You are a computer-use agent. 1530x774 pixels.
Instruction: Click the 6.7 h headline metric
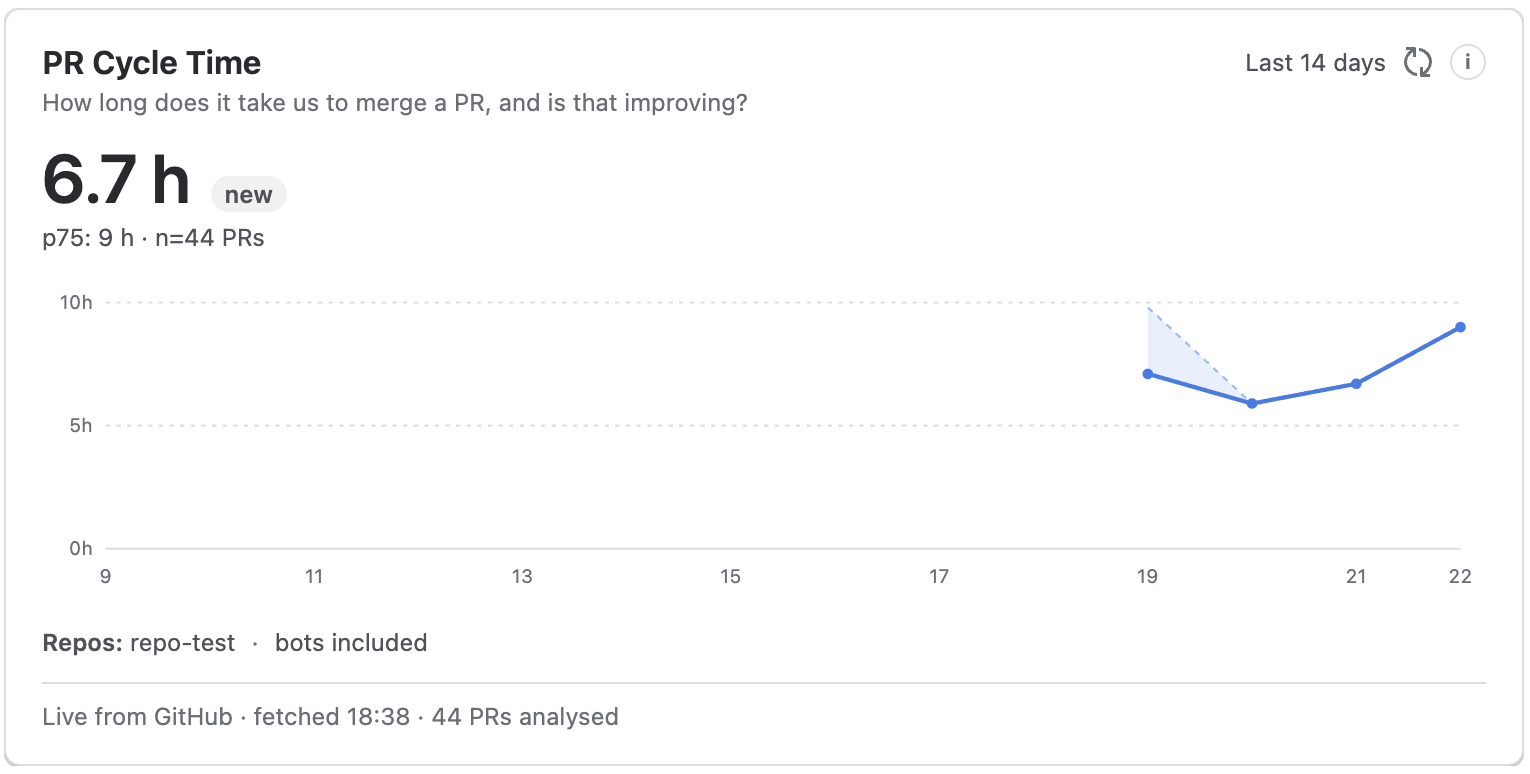click(116, 180)
